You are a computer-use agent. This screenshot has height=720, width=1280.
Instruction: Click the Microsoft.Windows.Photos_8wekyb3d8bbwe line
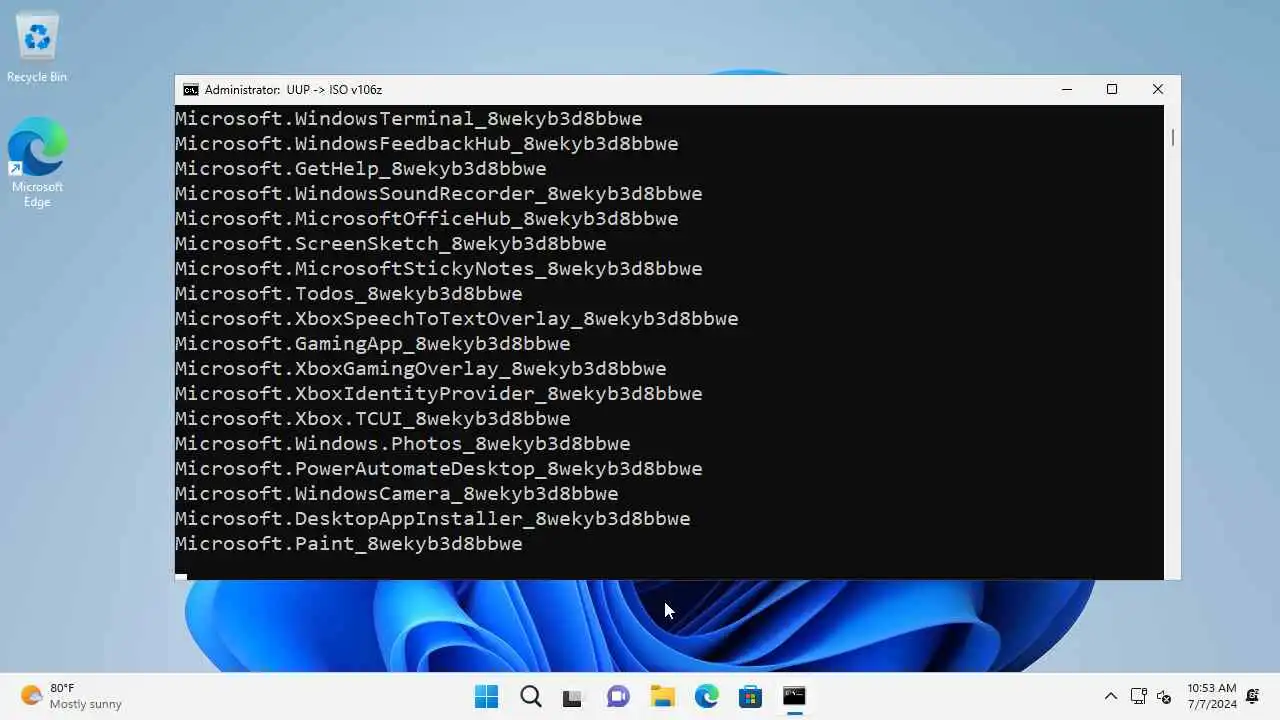click(x=403, y=444)
